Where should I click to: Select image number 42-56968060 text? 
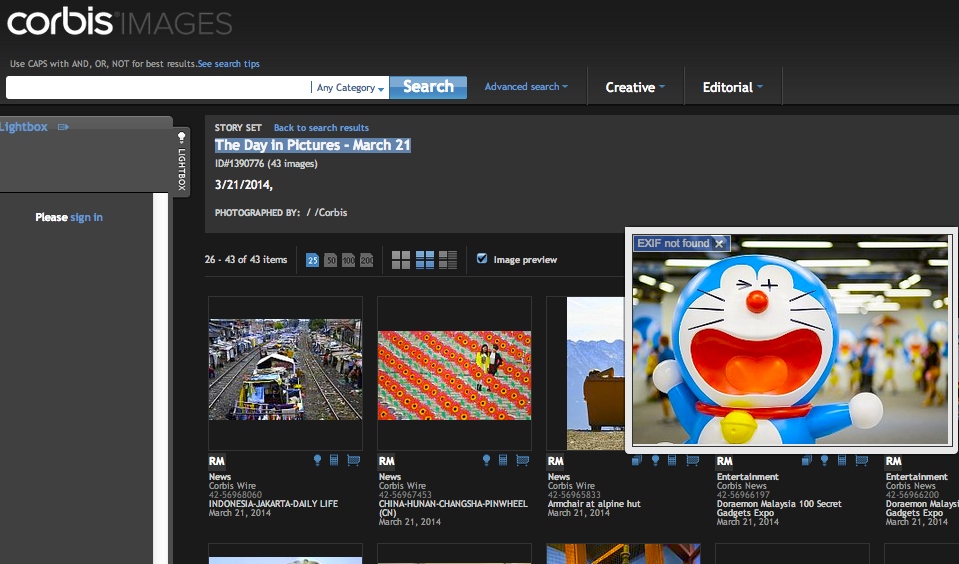[235, 495]
